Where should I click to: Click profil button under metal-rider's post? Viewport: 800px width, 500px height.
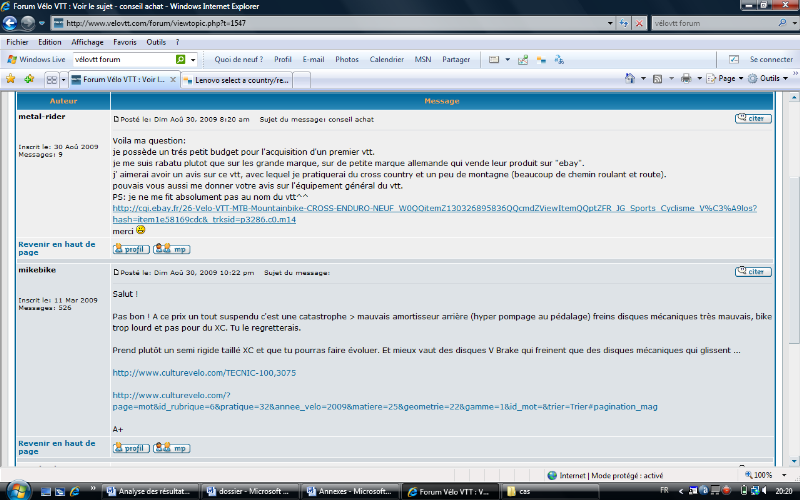[x=131, y=249]
